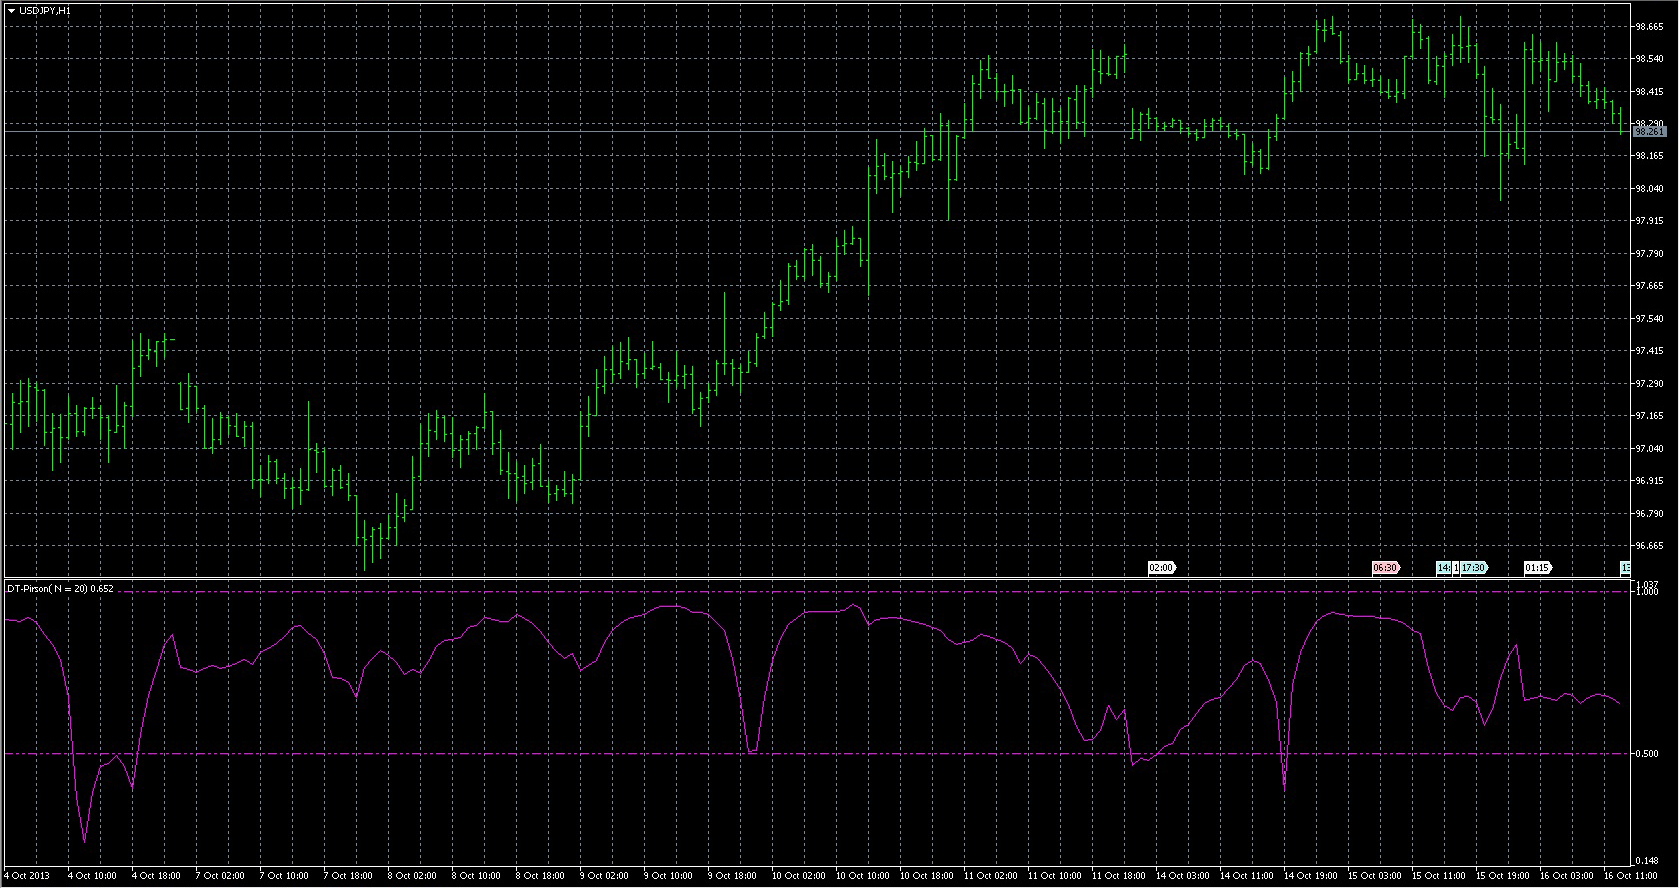Click the 1.000 level on indicator scale
The image size is (1680, 888).
1647,591
